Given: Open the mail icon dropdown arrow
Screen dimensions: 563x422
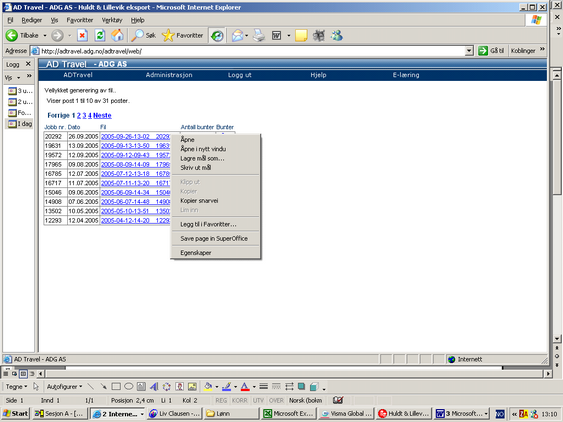Looking at the screenshot, I should coord(247,36).
